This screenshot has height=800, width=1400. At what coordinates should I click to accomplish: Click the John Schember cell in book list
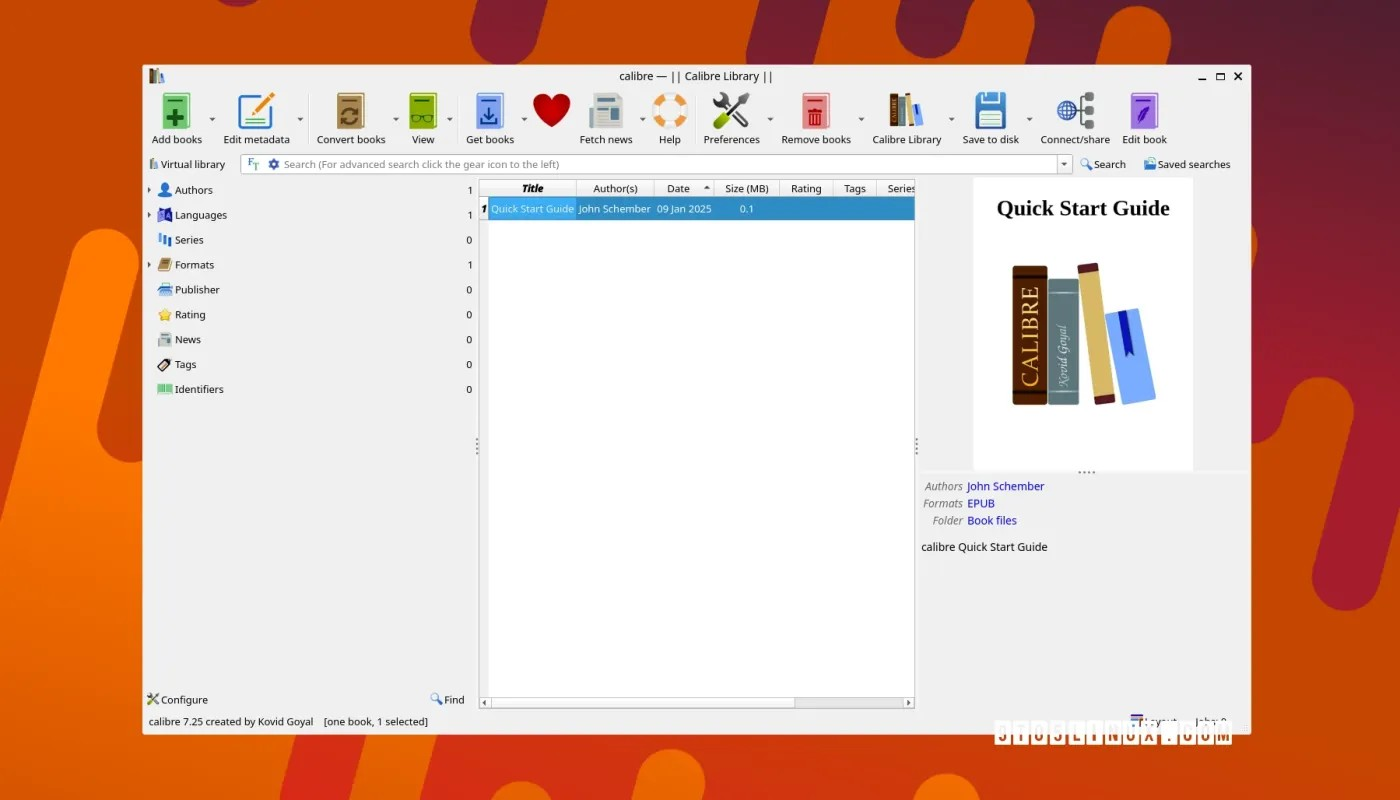[615, 209]
